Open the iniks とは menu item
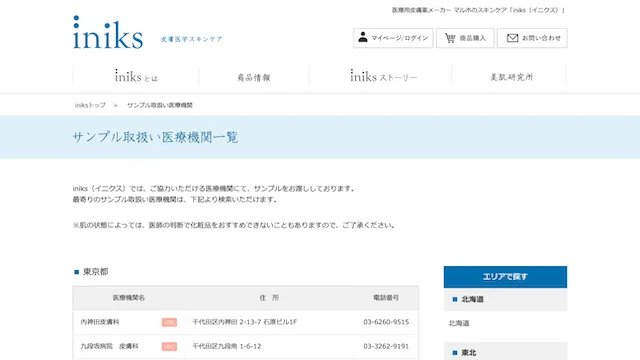This screenshot has width=640, height=360. 136,76
